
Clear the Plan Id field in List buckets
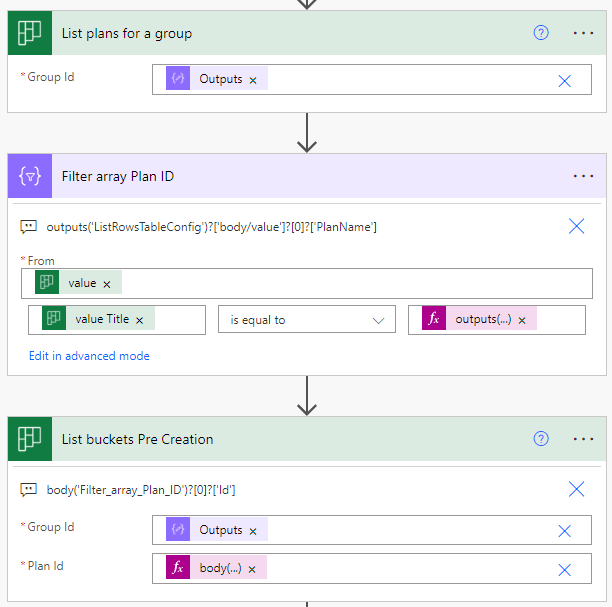click(564, 569)
